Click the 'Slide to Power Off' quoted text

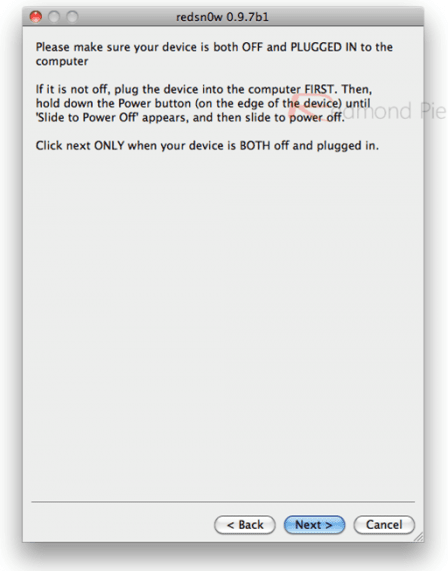[x=87, y=118]
